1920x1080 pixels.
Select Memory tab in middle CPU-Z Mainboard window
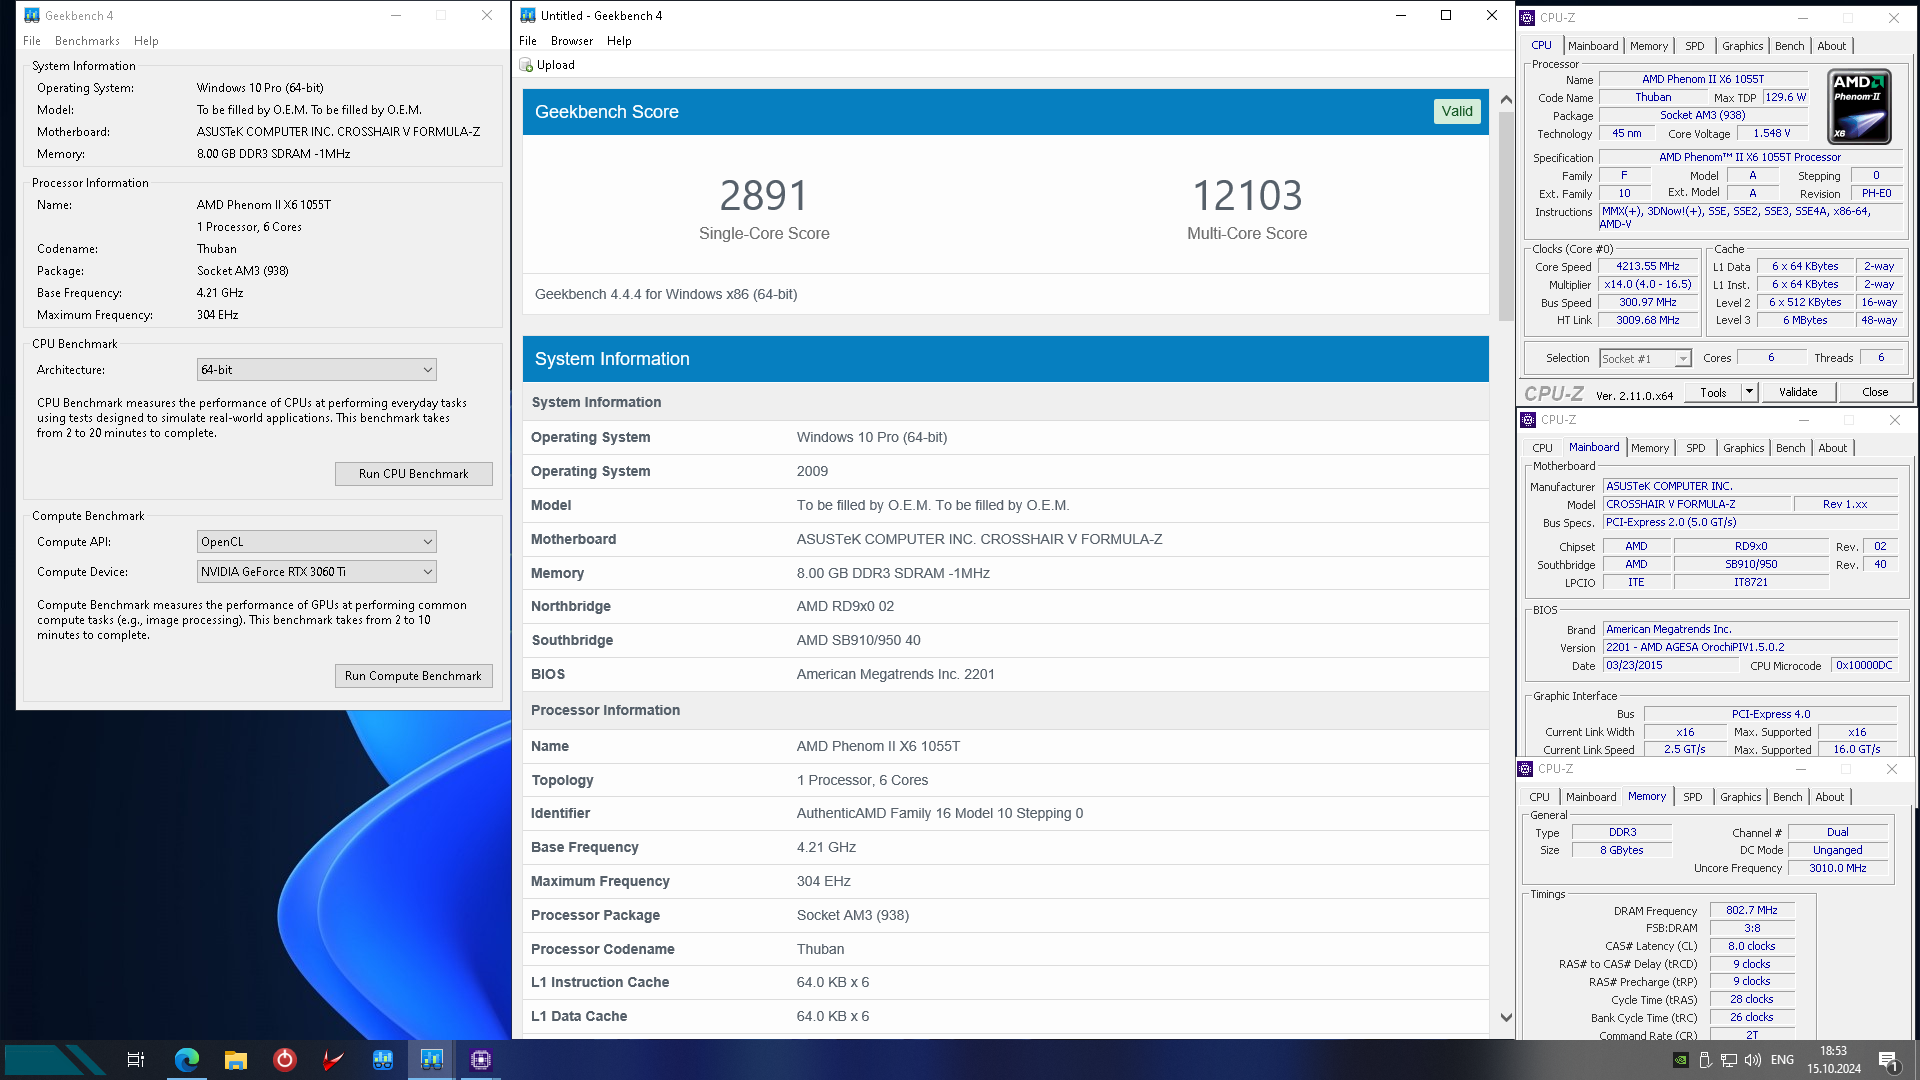[x=1650, y=448]
